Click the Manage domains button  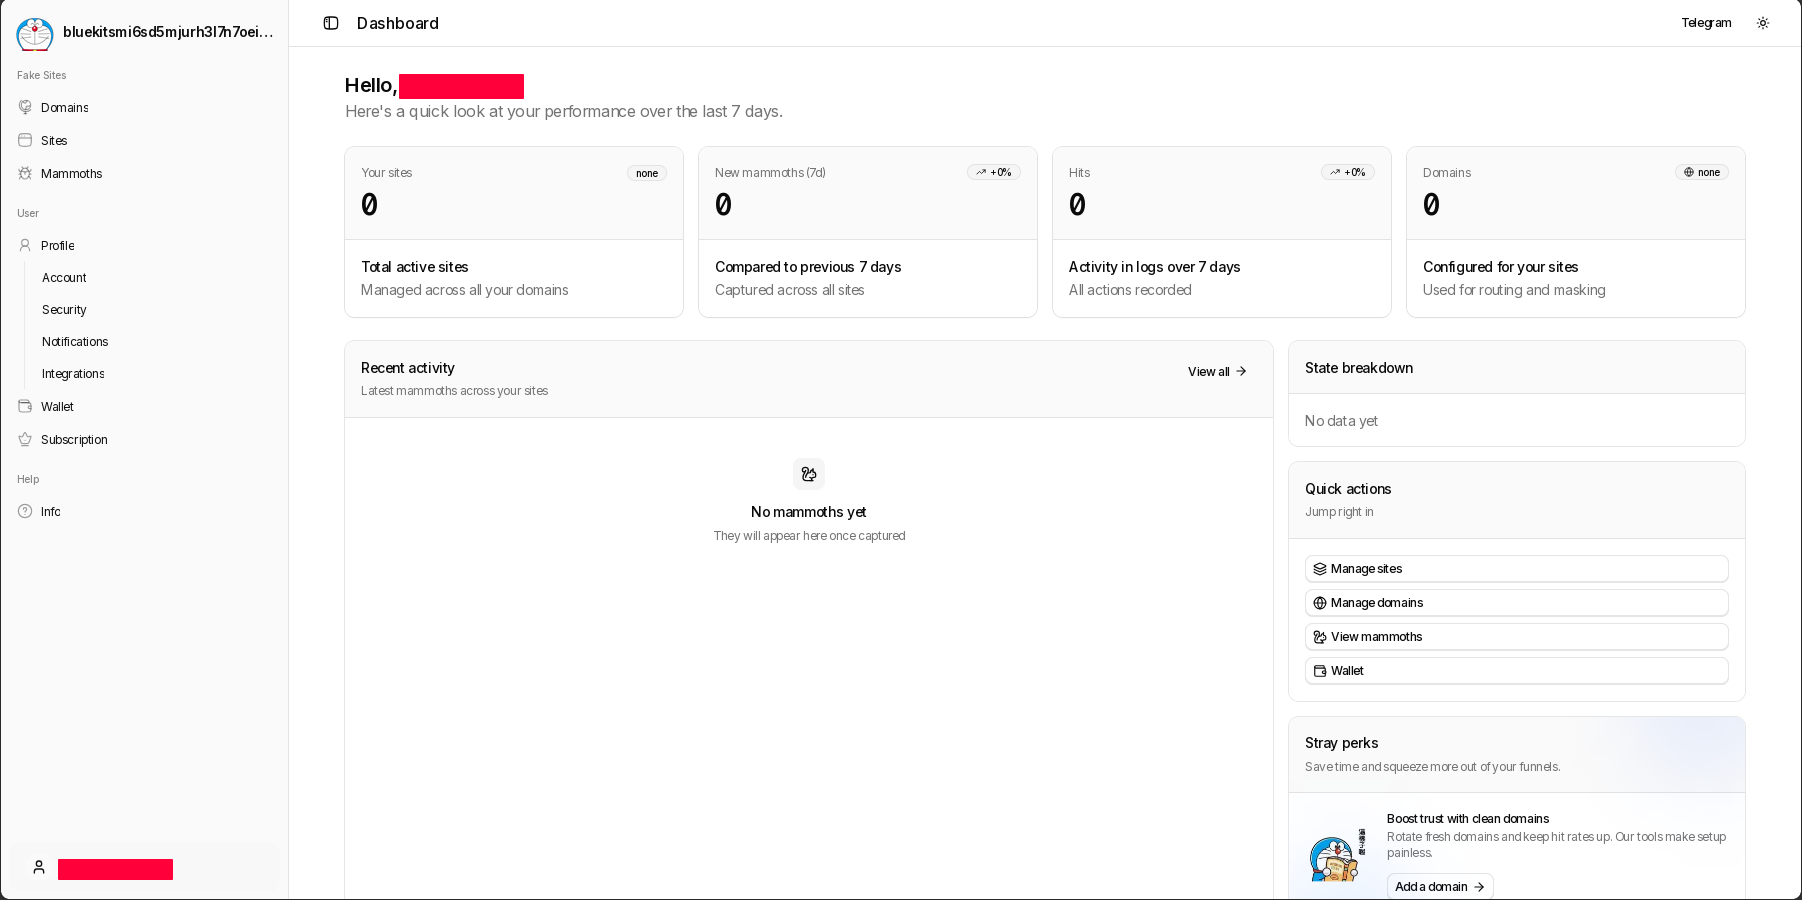(x=1517, y=603)
